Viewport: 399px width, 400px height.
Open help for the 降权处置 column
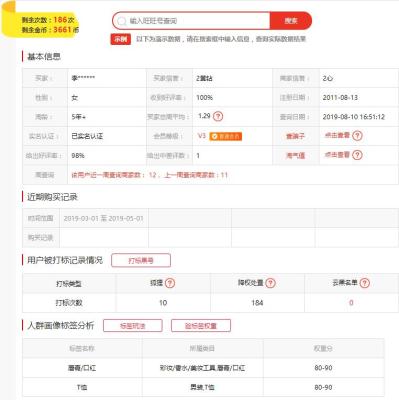tap(270, 283)
